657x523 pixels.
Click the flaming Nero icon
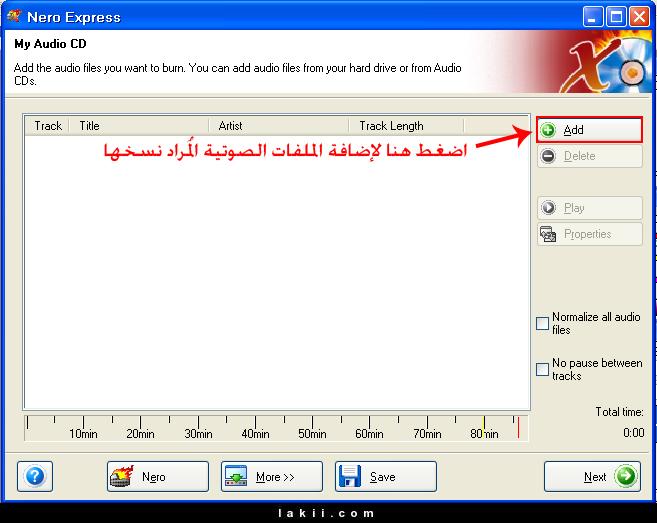[x=122, y=476]
